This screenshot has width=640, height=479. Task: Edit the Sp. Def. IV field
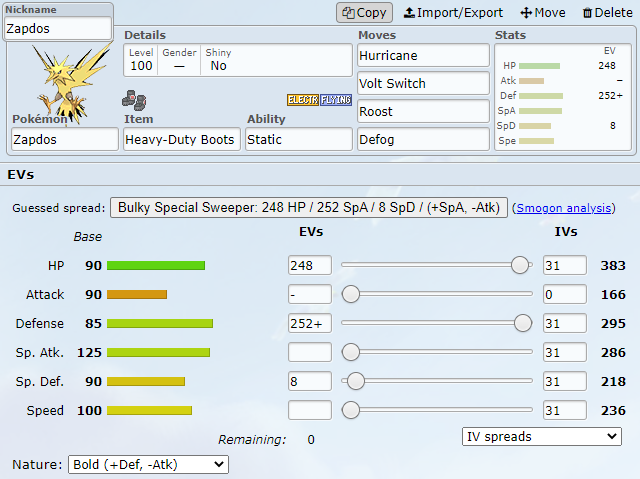[x=565, y=381]
